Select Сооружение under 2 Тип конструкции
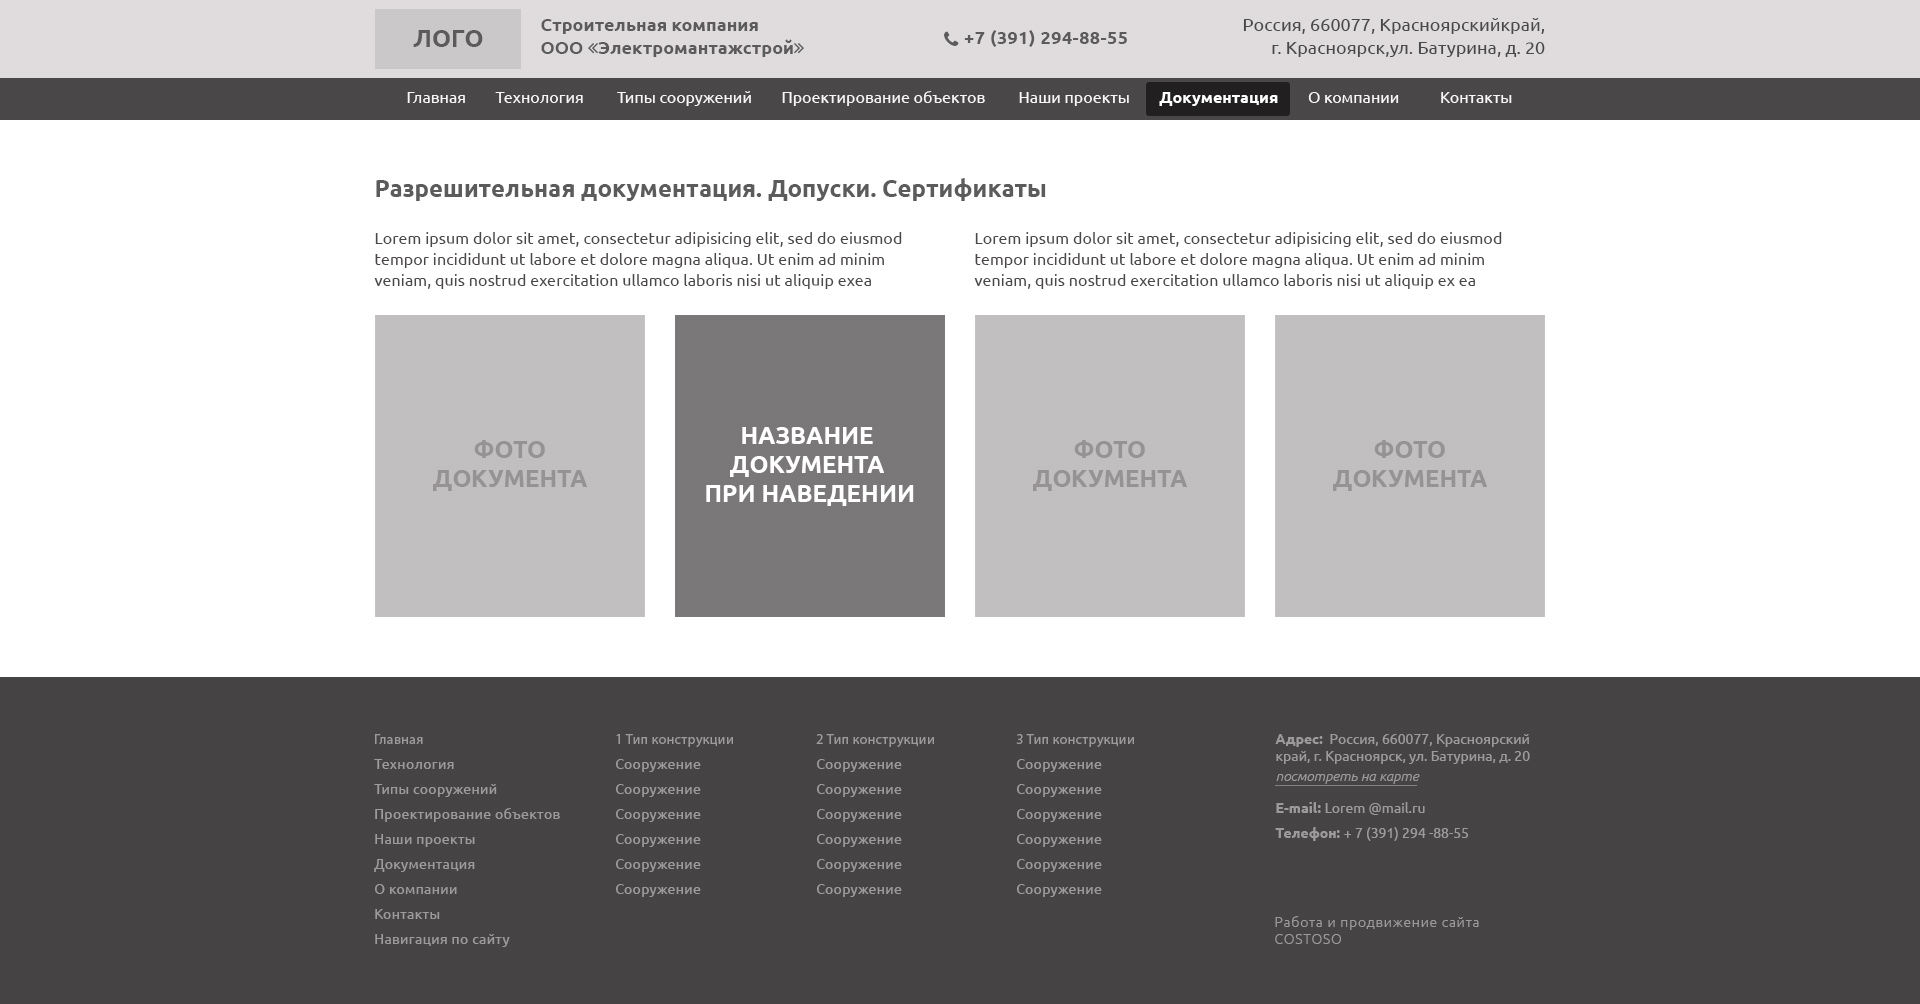Screen dimensions: 1920x1004 tap(860, 764)
